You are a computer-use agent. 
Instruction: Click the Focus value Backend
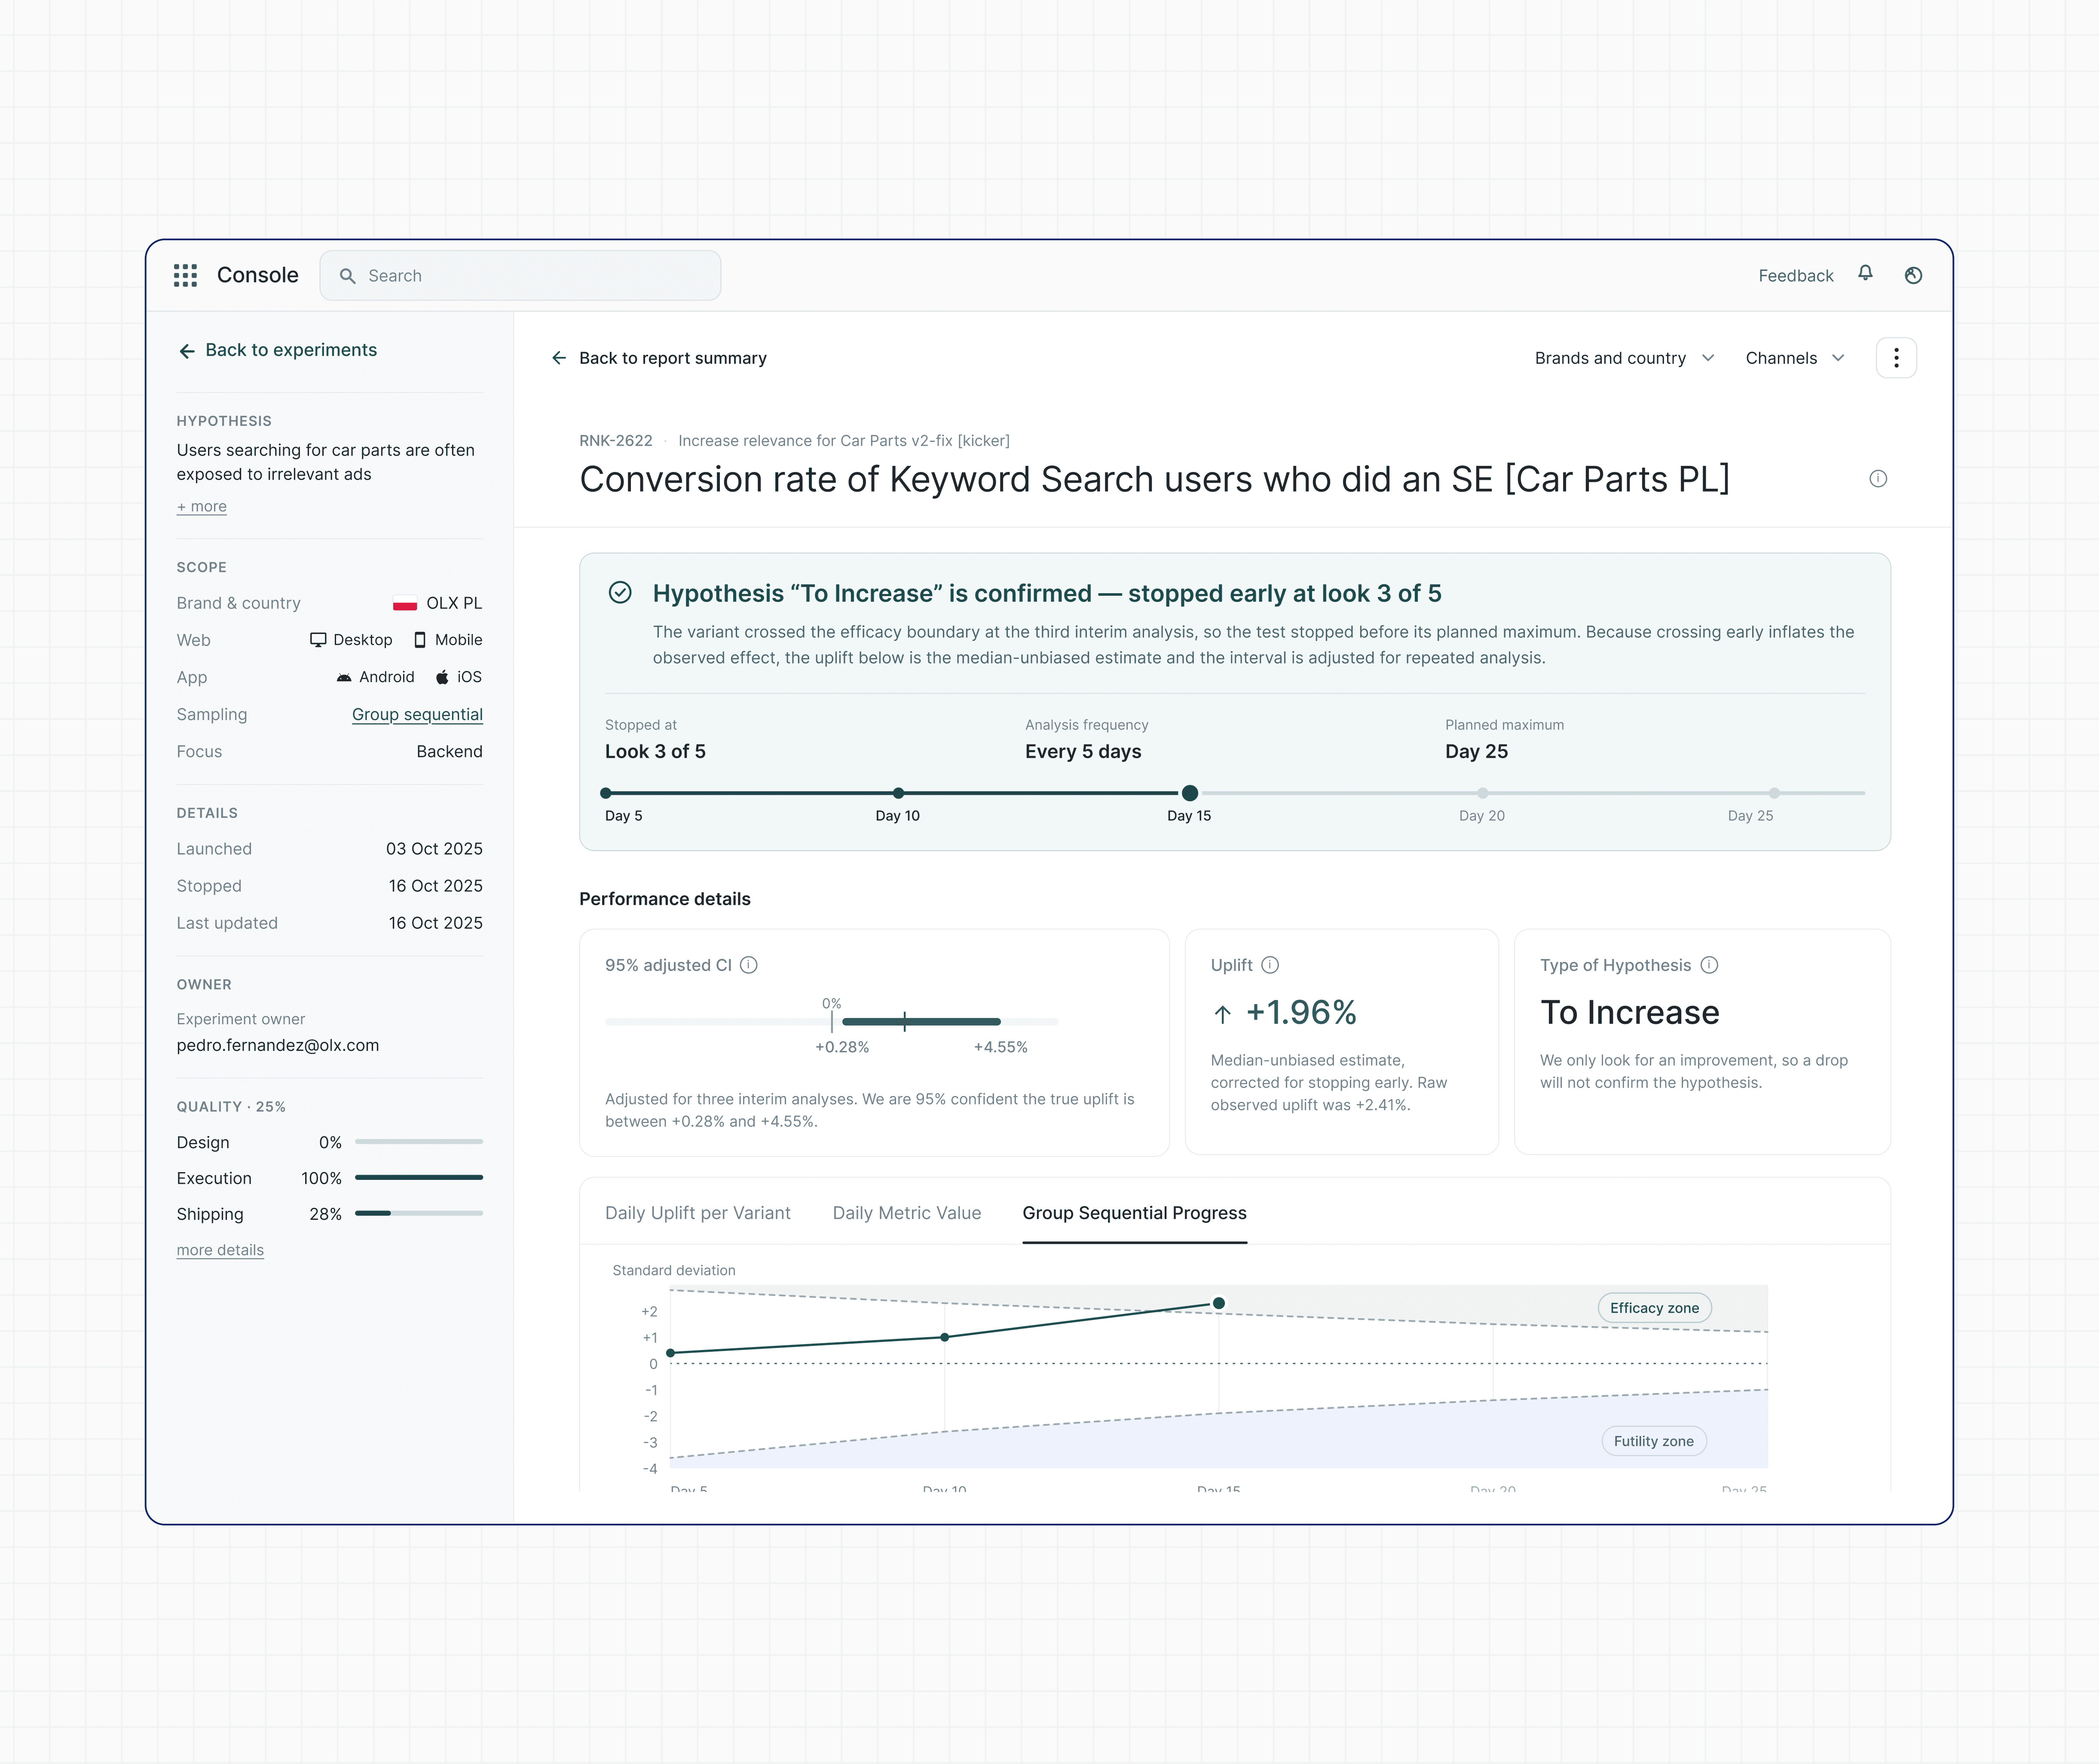tap(449, 752)
